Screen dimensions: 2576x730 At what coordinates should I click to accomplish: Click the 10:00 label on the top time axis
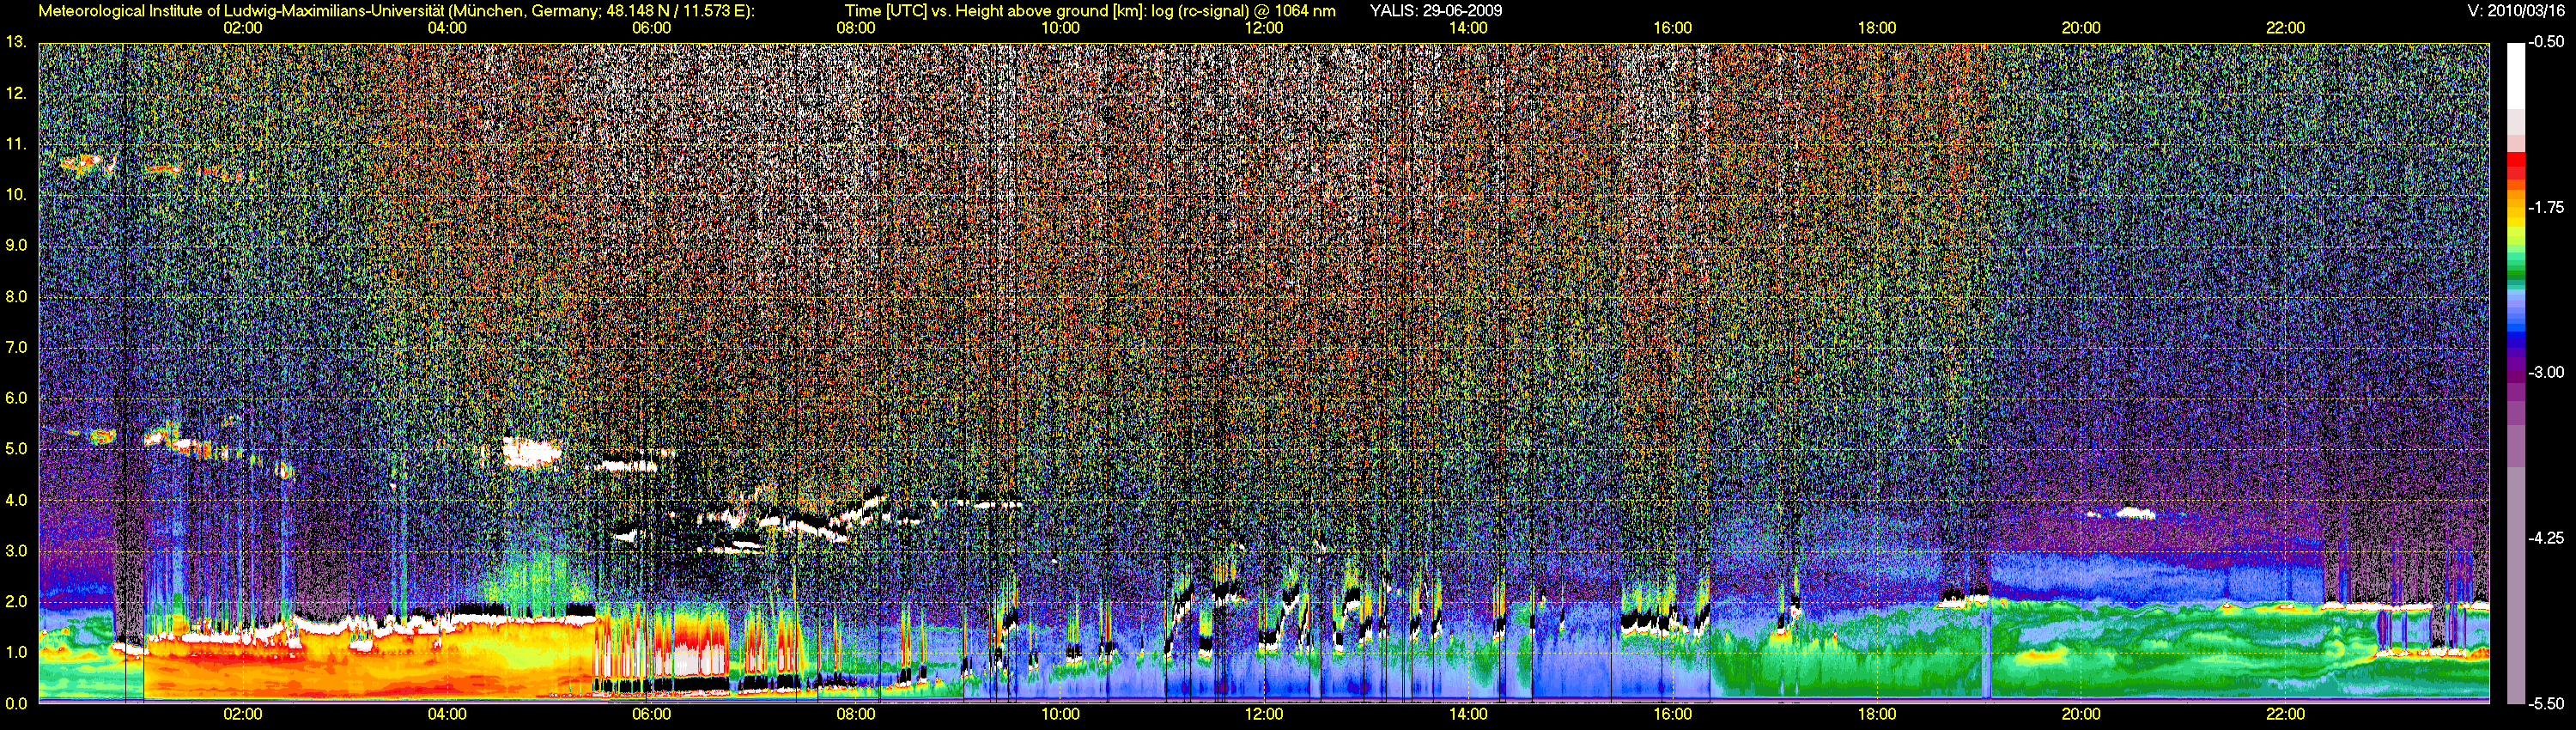click(1060, 28)
